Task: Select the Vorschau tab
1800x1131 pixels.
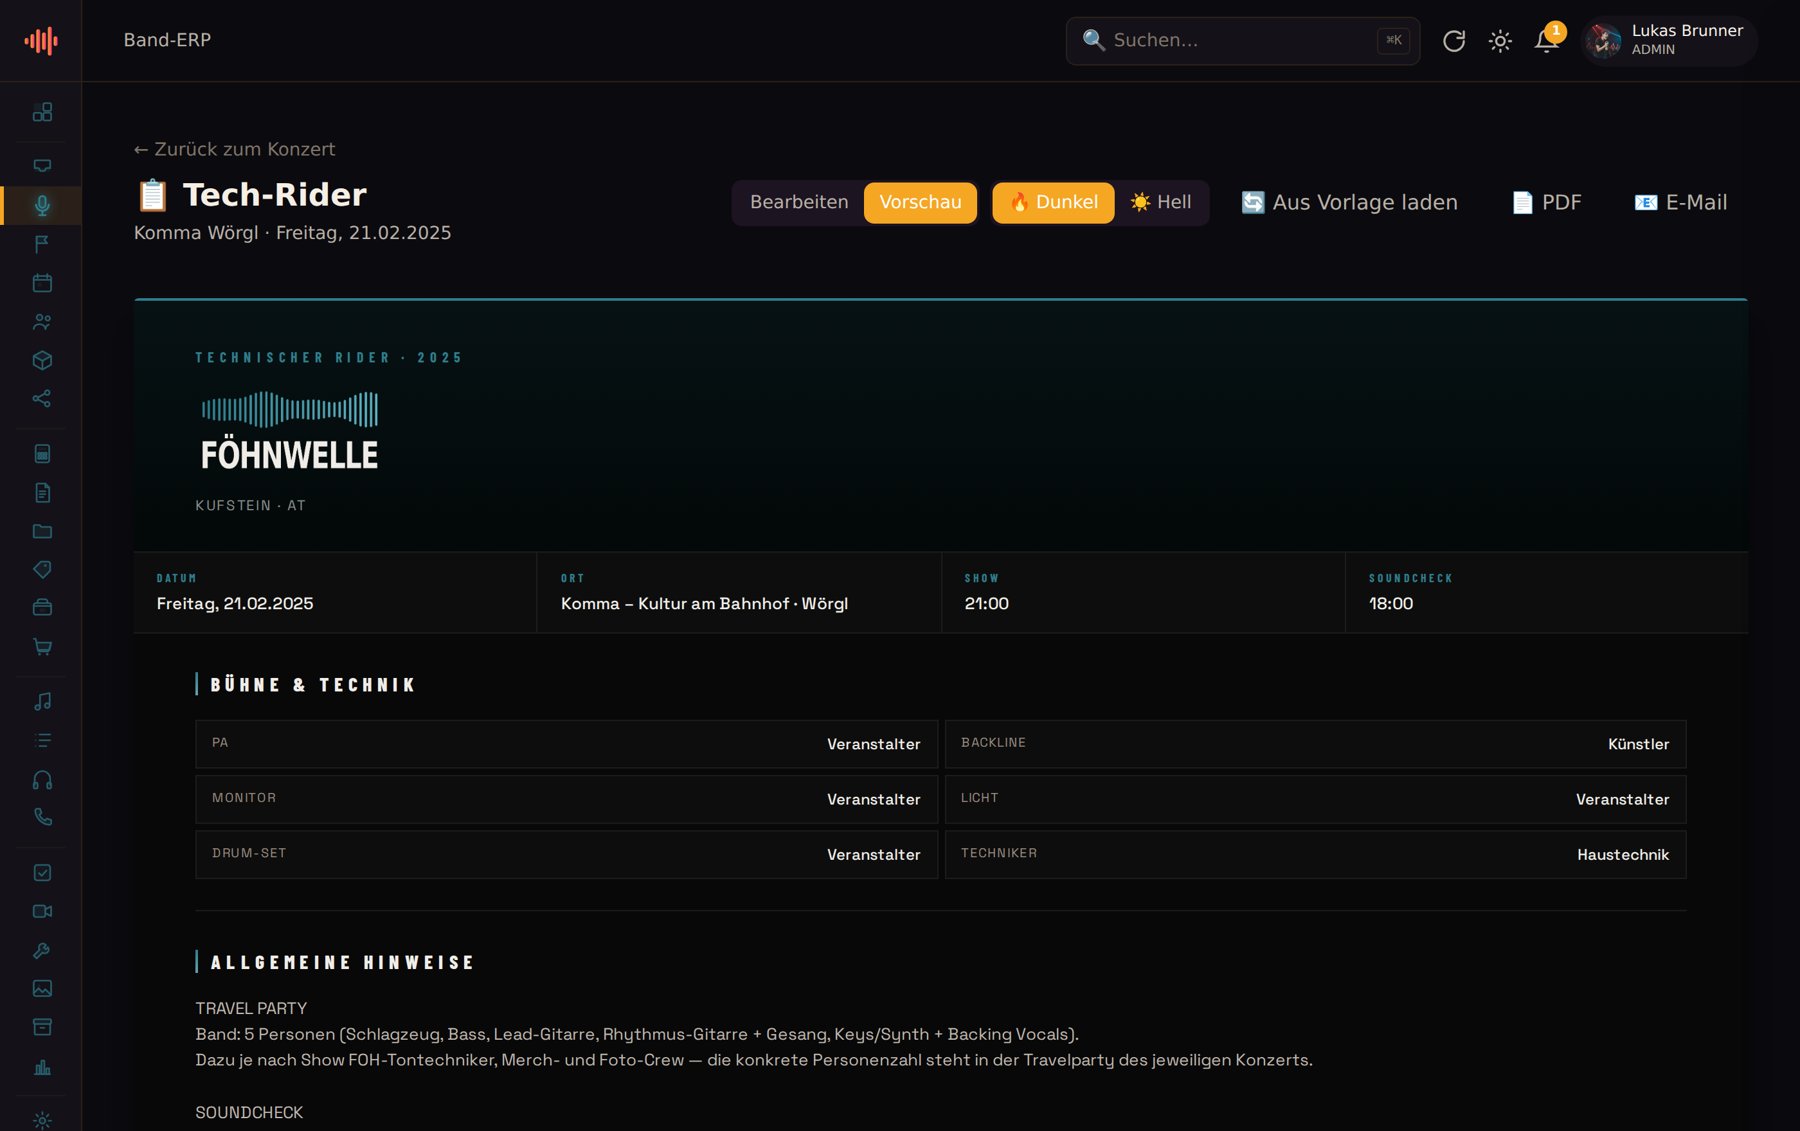Action: (920, 202)
